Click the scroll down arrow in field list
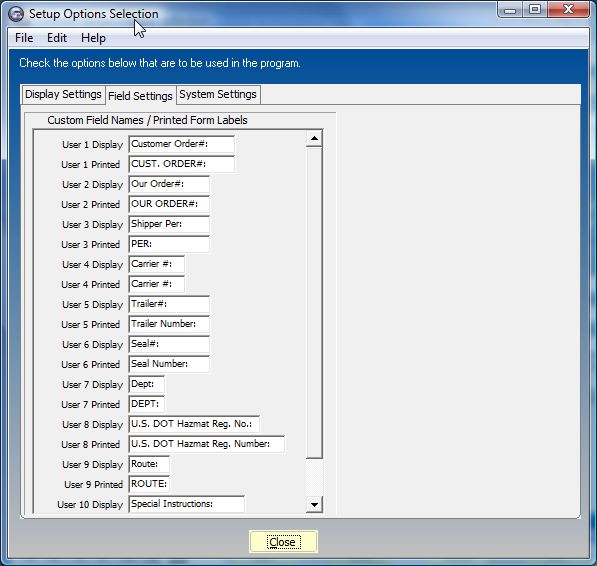The width and height of the screenshot is (597, 566). [x=314, y=505]
